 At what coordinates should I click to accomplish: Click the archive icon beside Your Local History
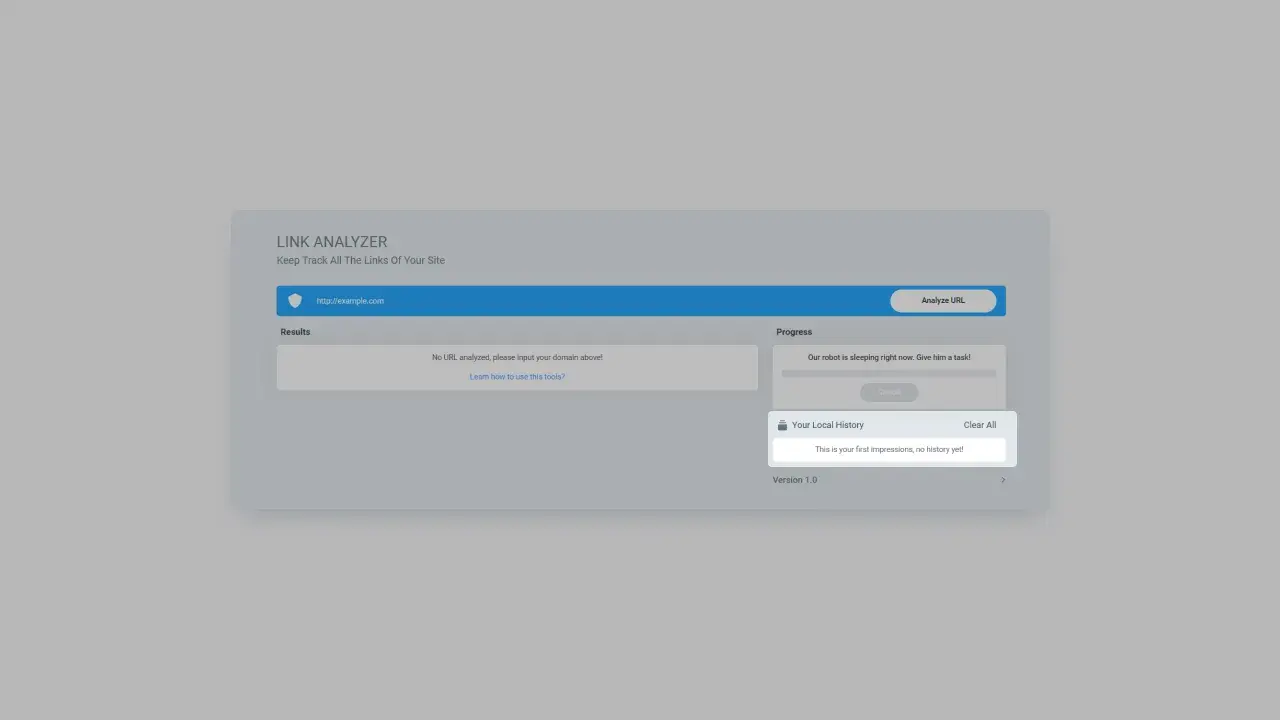pyautogui.click(x=783, y=424)
